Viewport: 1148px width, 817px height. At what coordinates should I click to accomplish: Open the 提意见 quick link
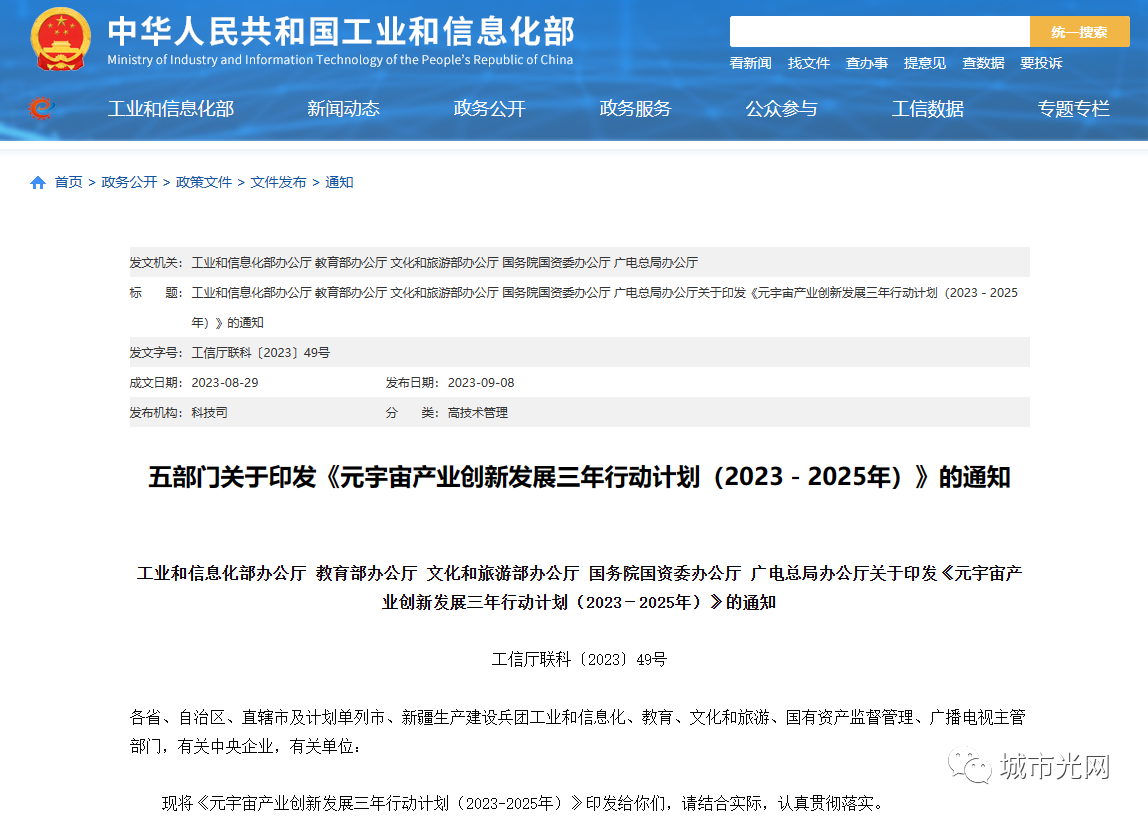[924, 63]
